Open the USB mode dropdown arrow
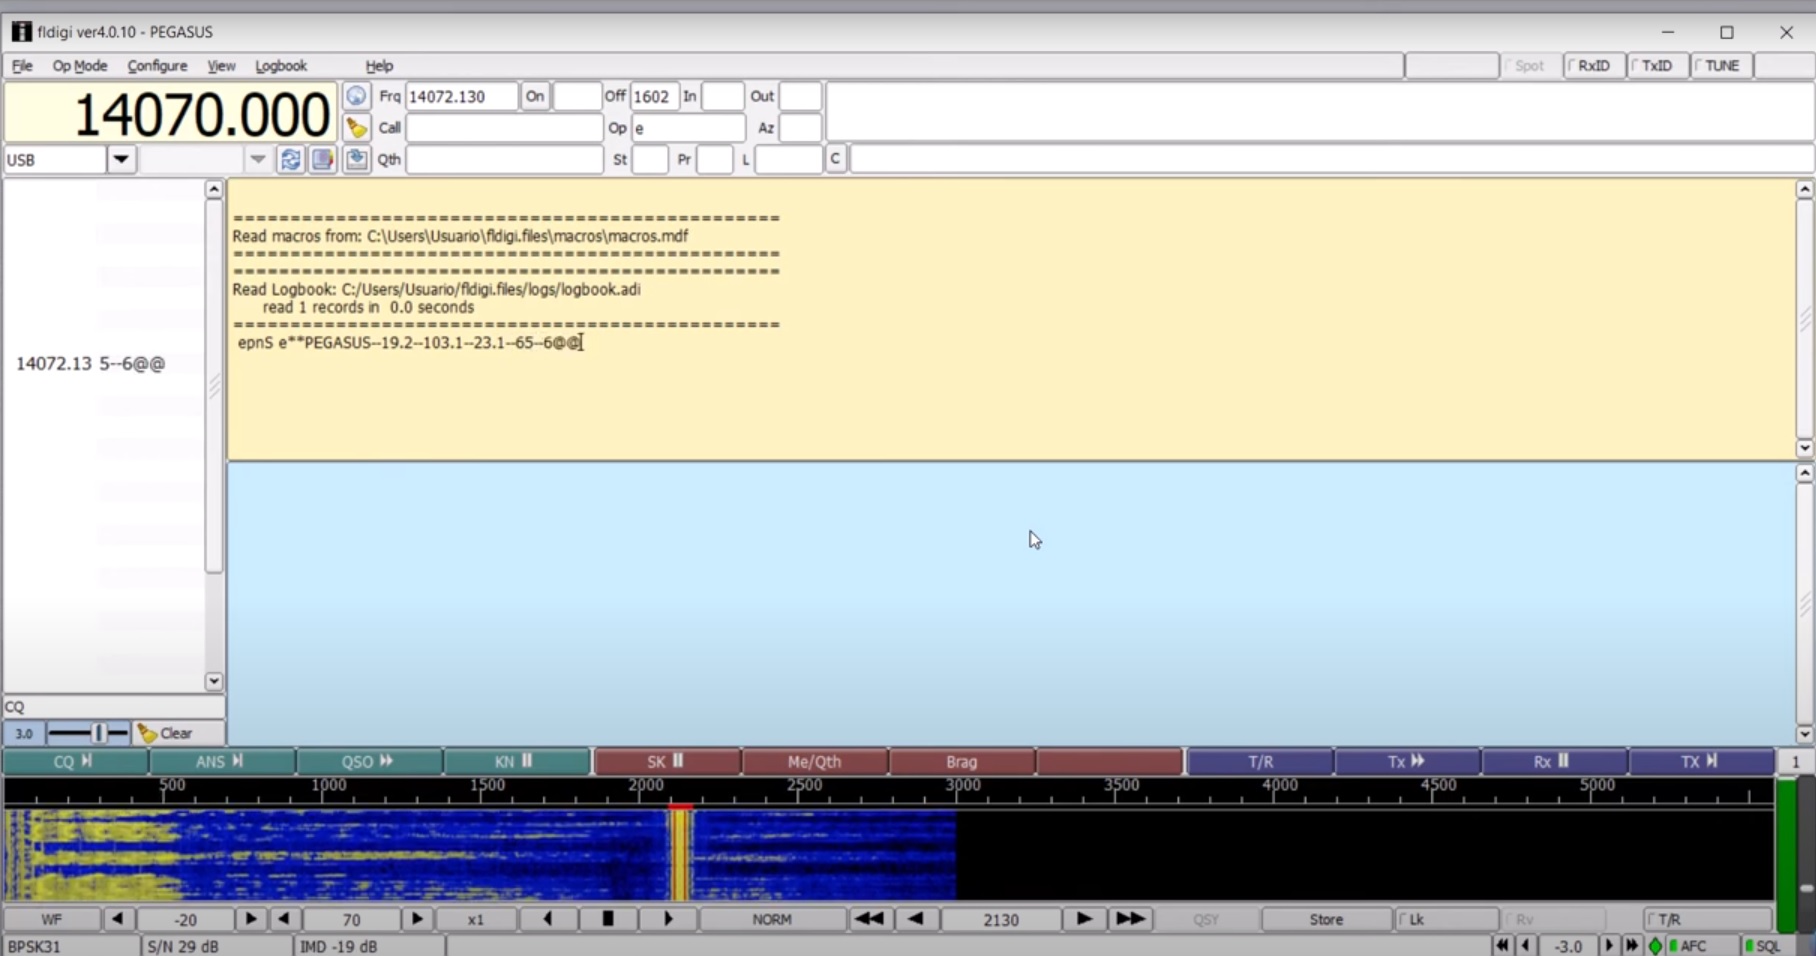 click(121, 160)
